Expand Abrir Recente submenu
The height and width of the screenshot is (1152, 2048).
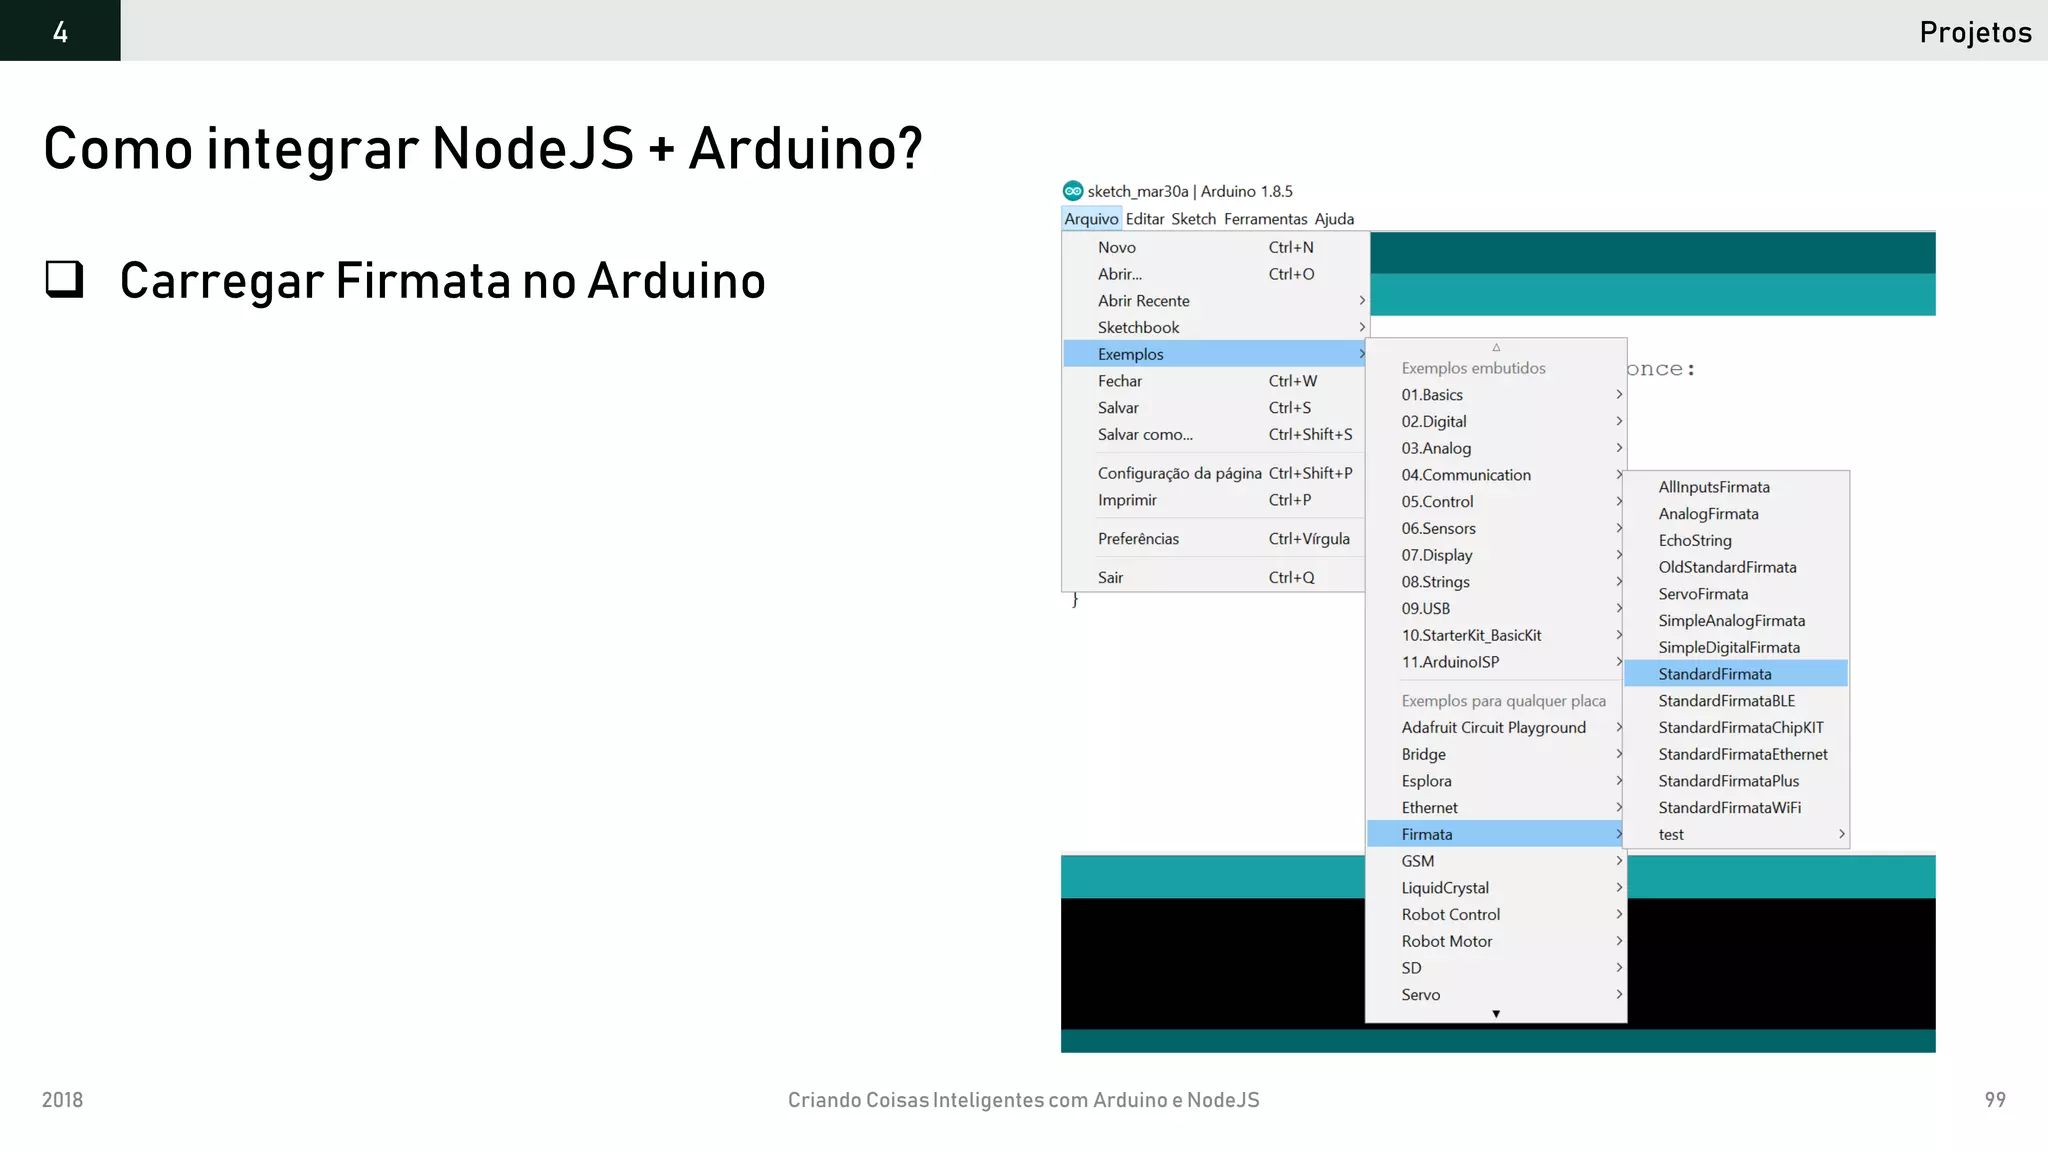[1215, 301]
